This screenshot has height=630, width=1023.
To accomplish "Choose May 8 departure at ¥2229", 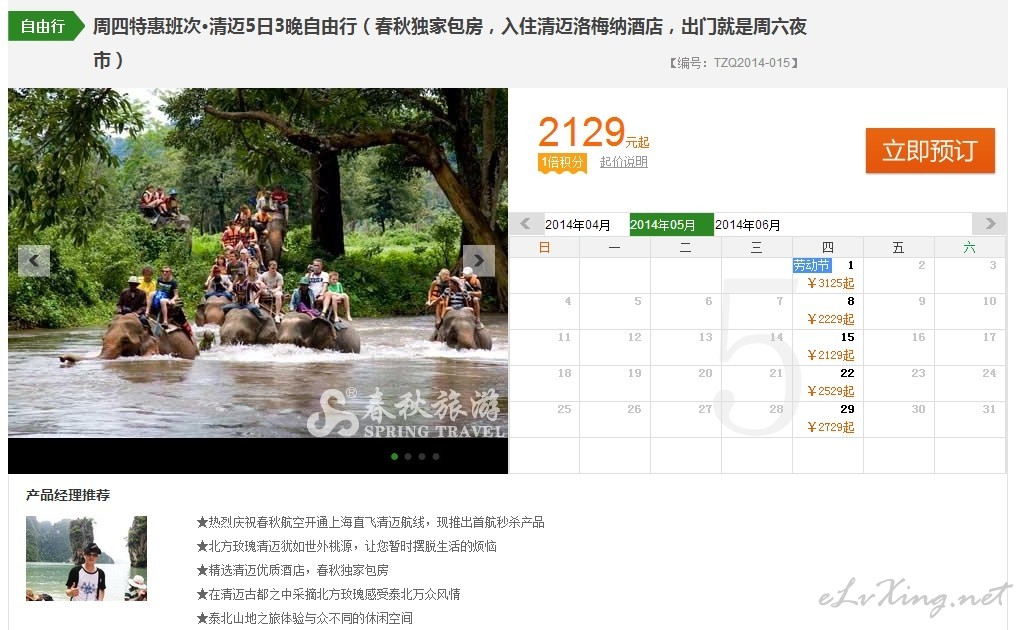I will [x=829, y=311].
